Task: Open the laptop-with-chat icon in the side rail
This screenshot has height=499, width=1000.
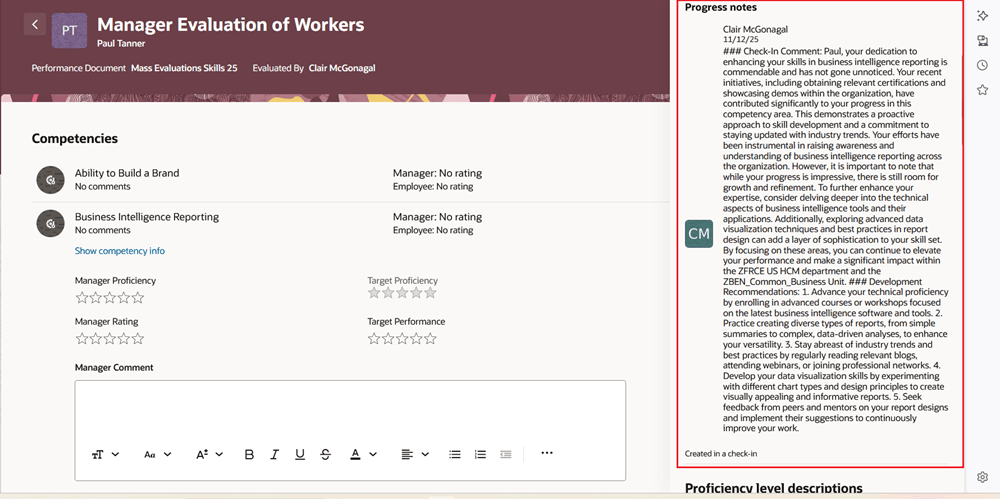Action: point(982,41)
